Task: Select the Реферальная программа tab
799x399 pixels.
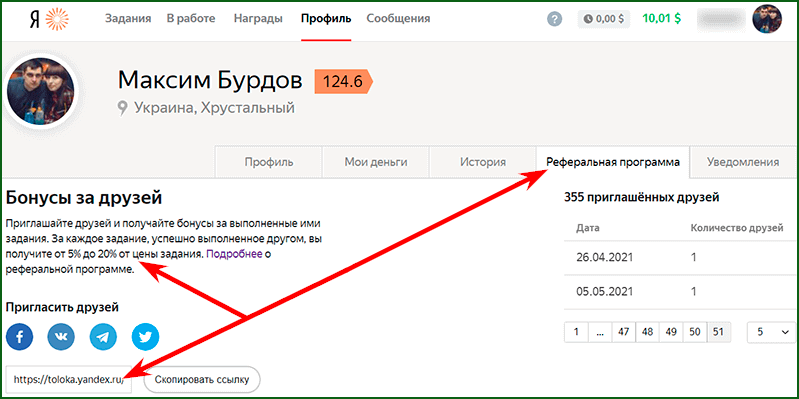Action: (x=613, y=162)
